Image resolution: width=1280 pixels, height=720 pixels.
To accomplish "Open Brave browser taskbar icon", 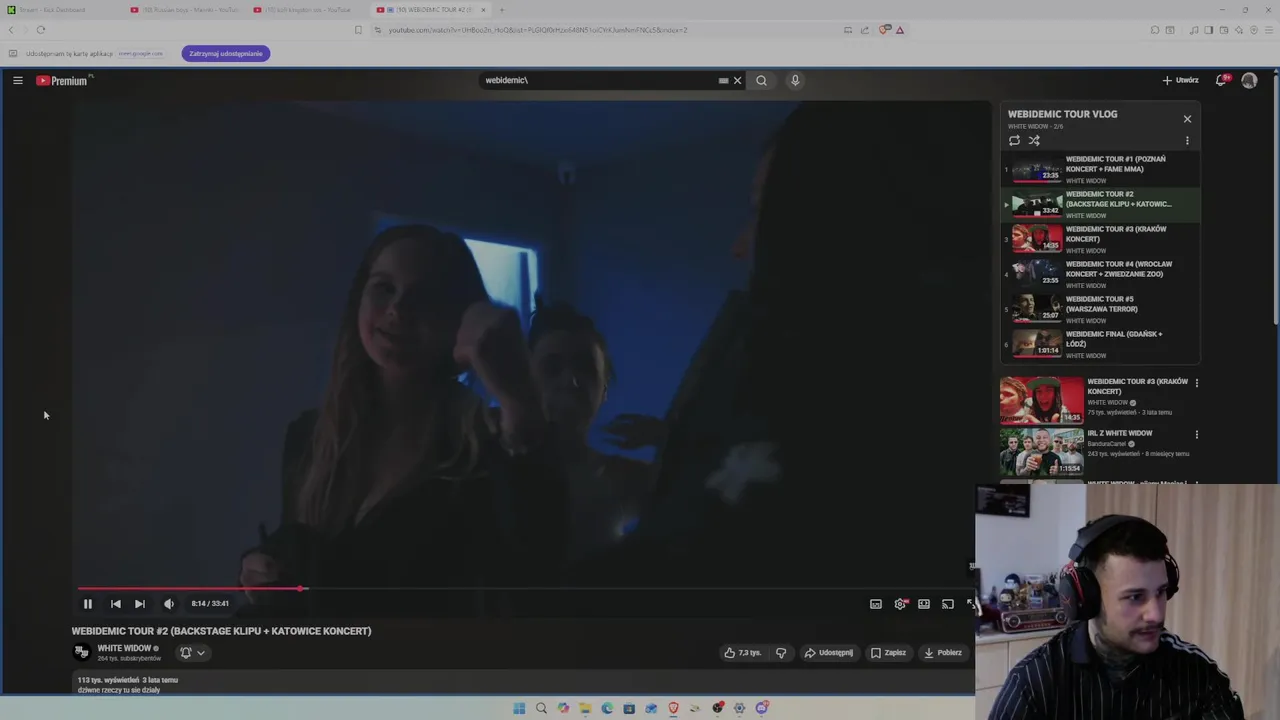I will pos(673,708).
